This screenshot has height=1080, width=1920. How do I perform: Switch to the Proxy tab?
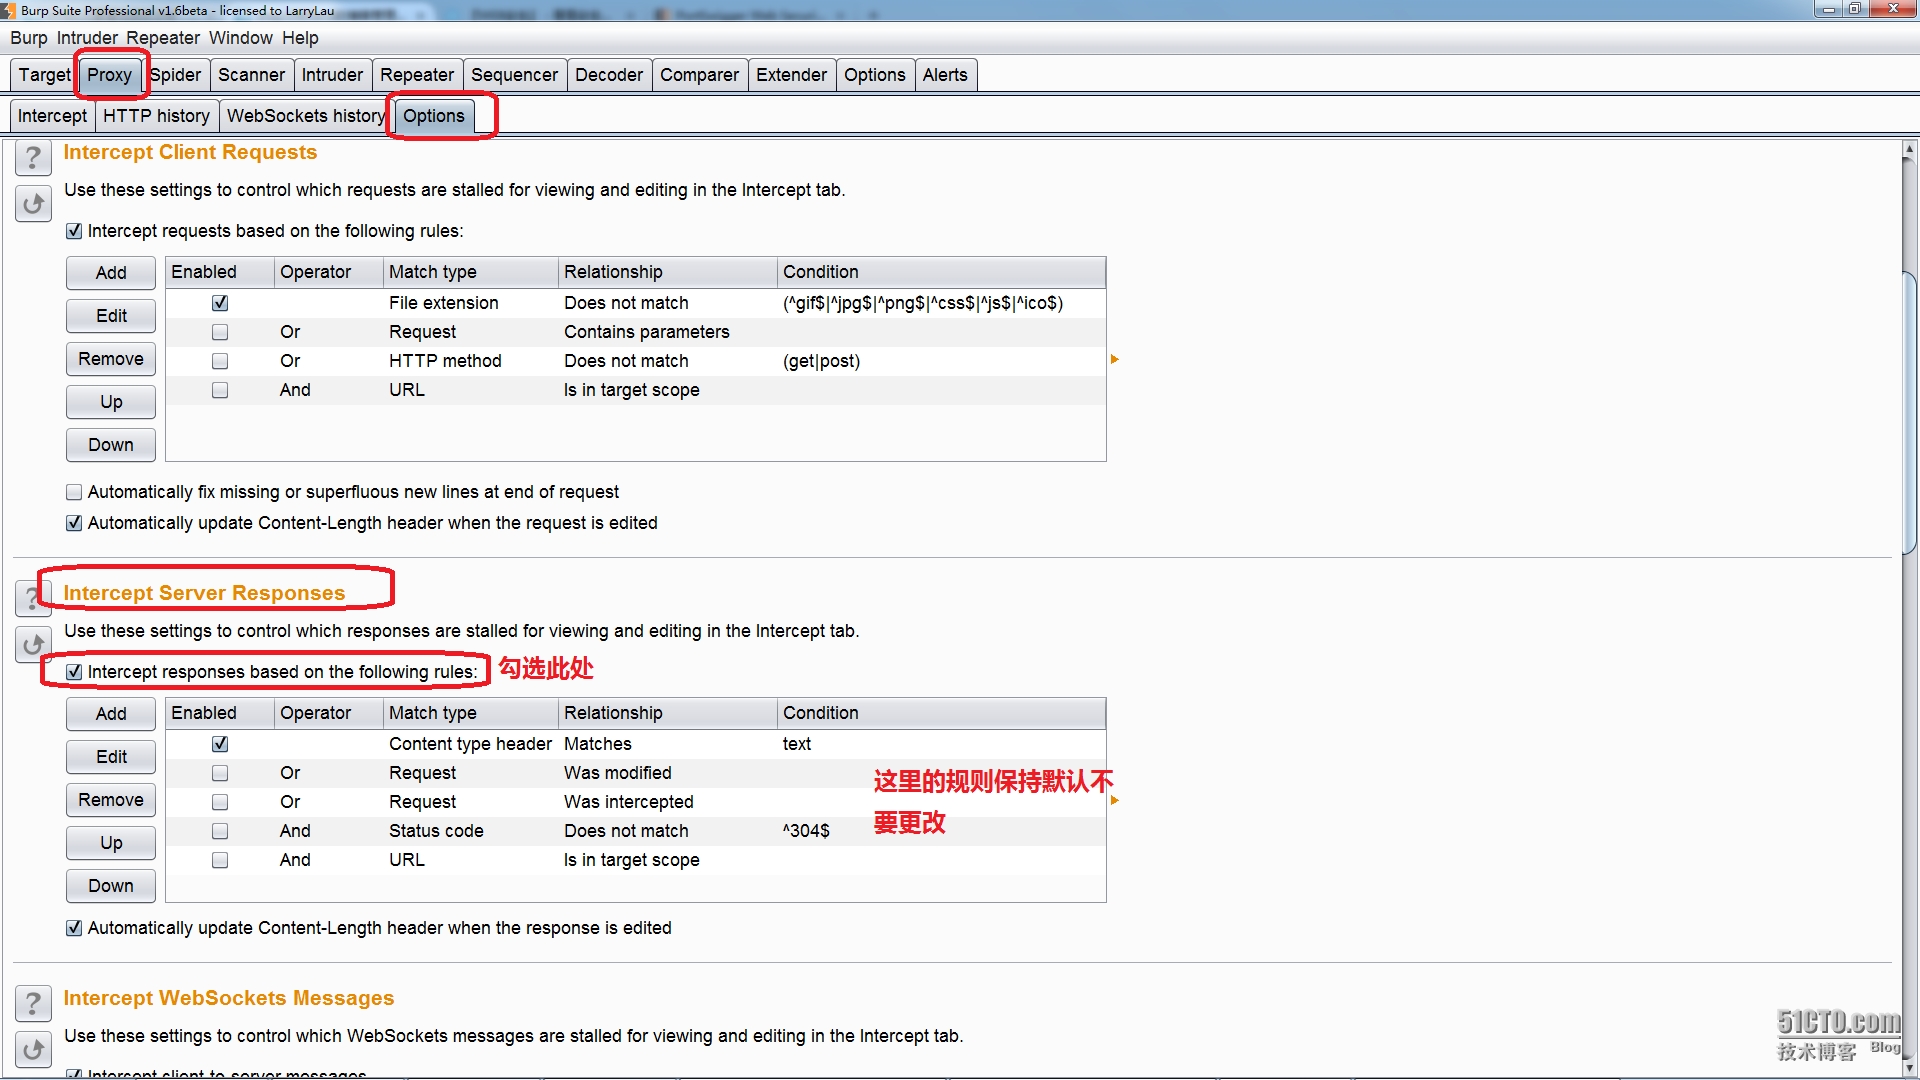point(109,75)
